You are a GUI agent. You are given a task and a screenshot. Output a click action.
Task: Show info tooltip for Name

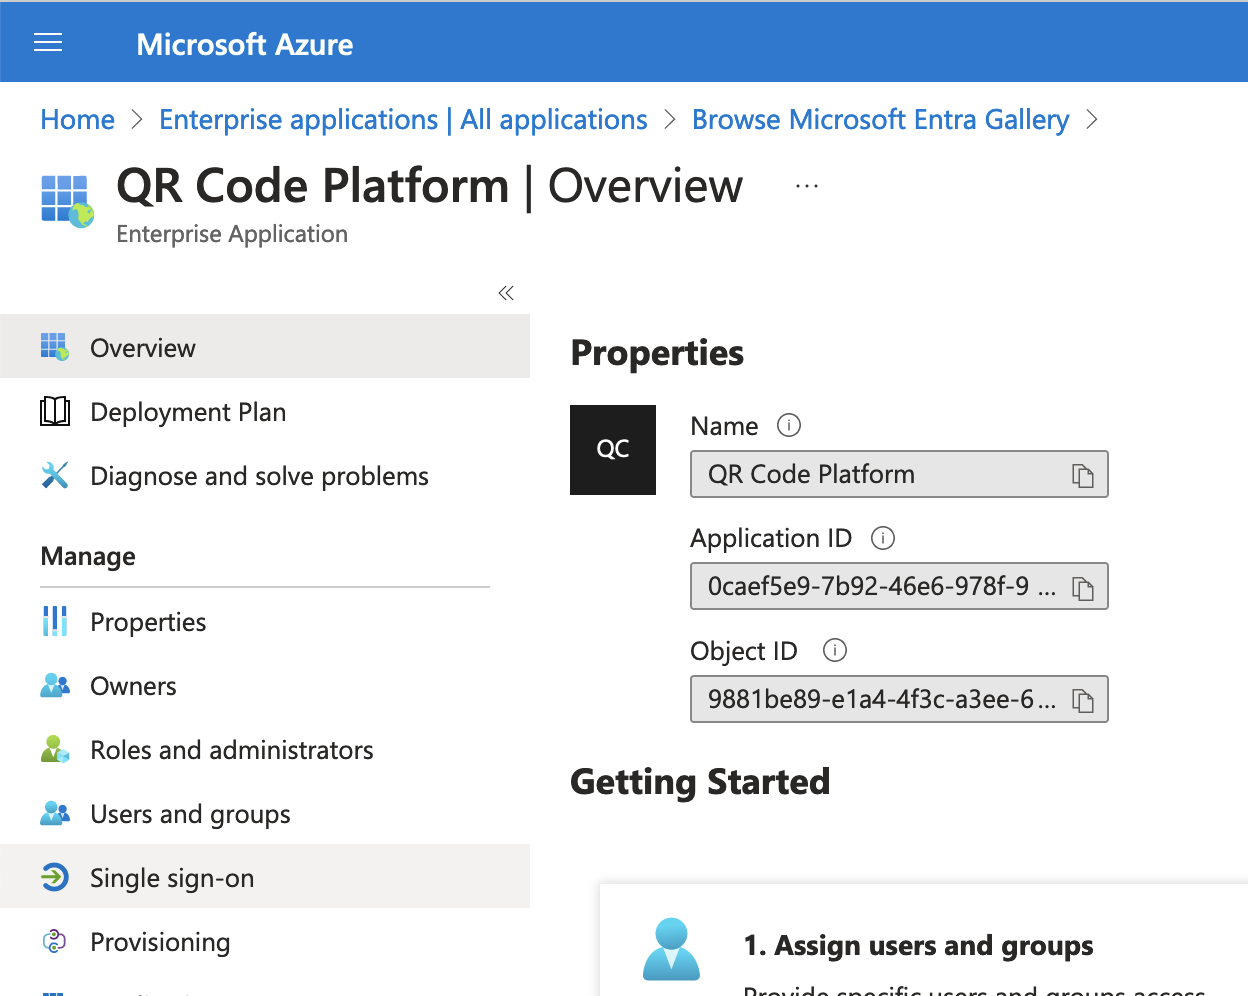(789, 425)
